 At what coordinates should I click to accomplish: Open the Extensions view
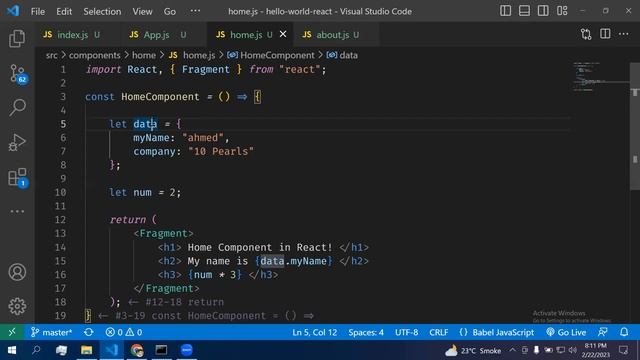[x=17, y=178]
